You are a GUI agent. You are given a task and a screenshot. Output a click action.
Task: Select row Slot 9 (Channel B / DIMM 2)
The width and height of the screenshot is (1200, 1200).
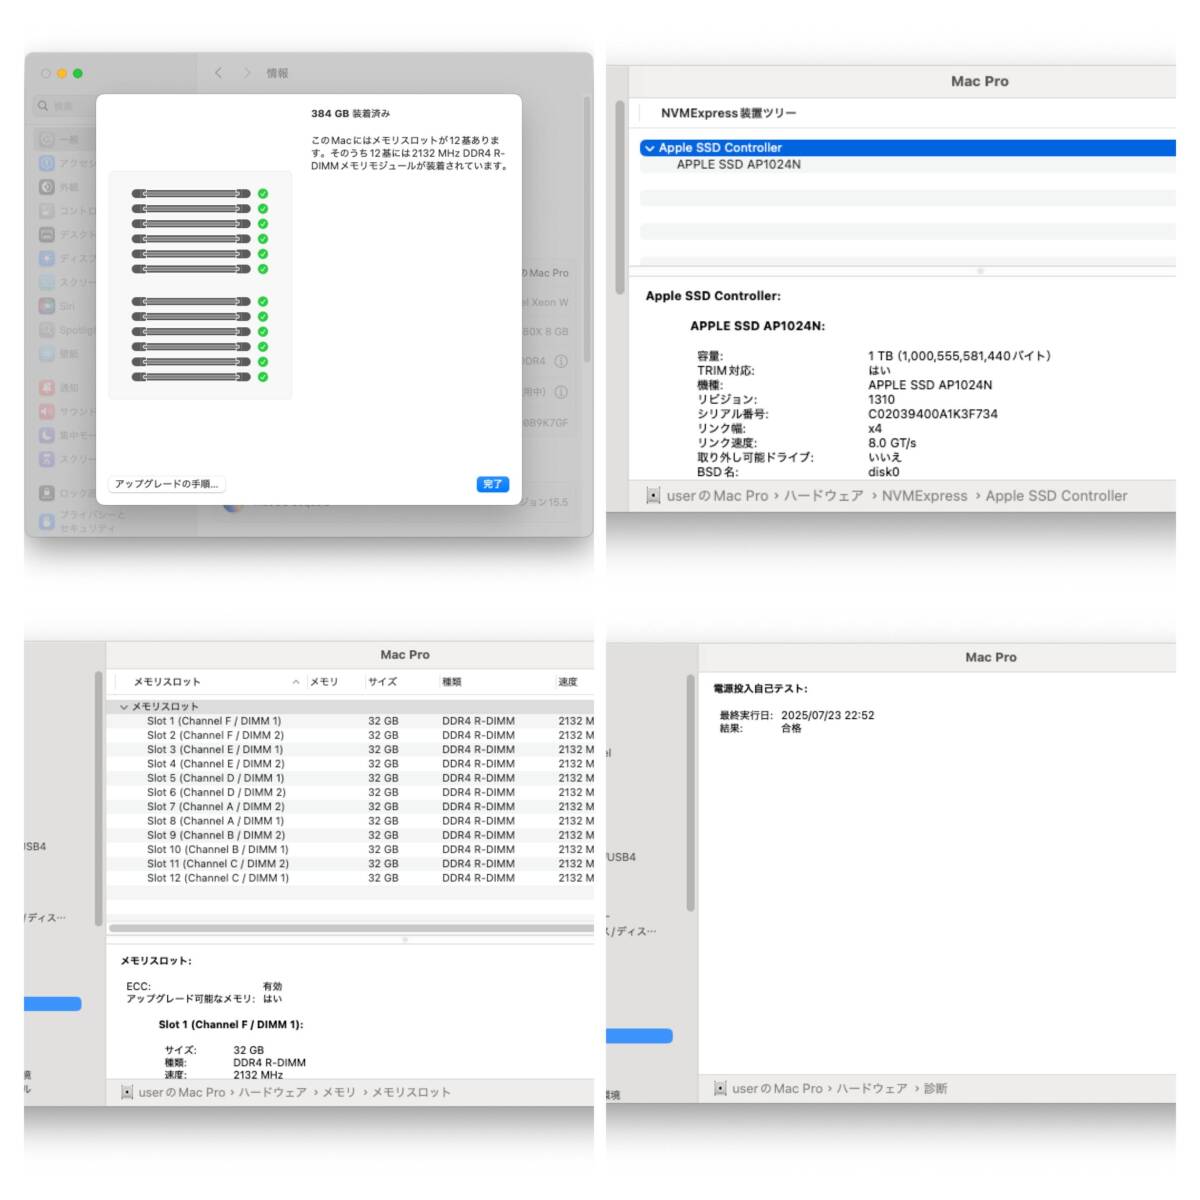click(350, 835)
